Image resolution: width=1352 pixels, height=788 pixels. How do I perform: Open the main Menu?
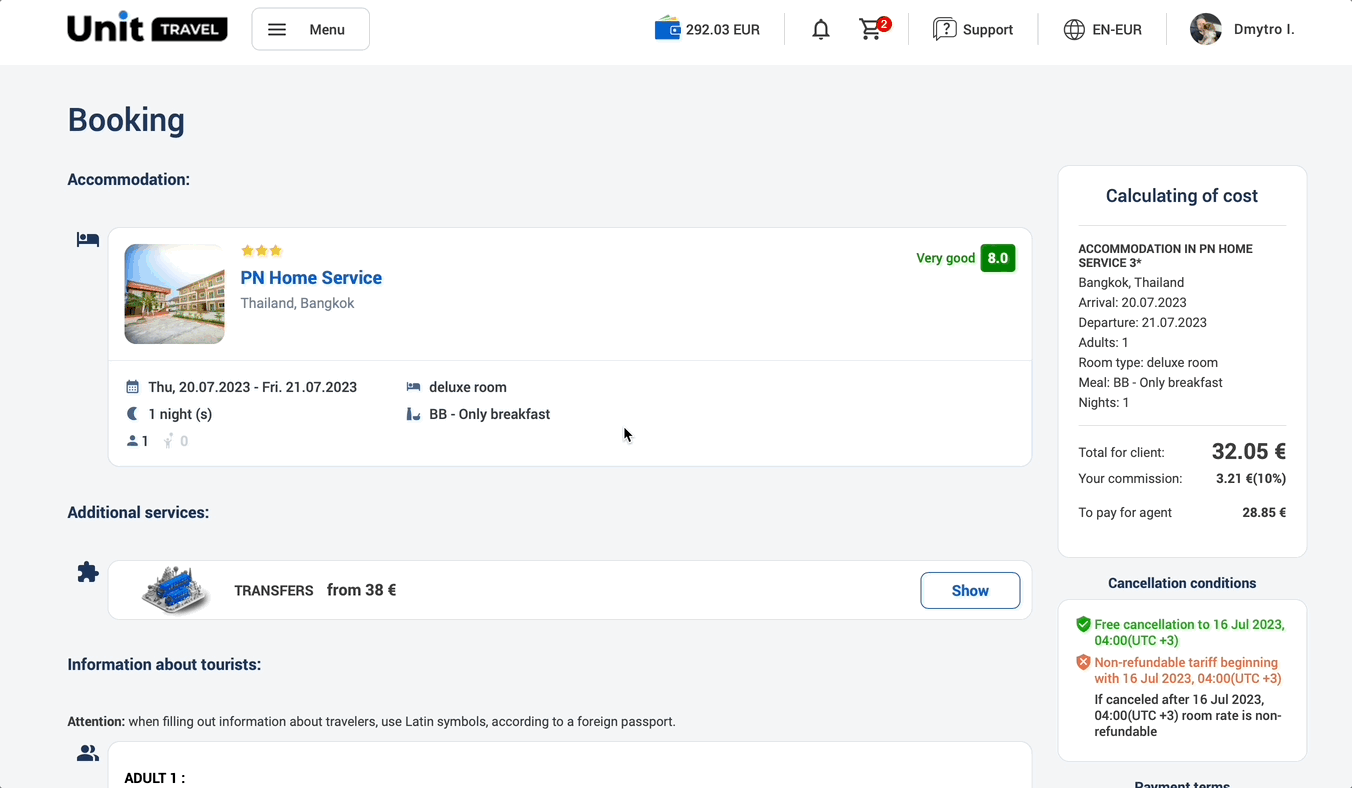tap(311, 30)
